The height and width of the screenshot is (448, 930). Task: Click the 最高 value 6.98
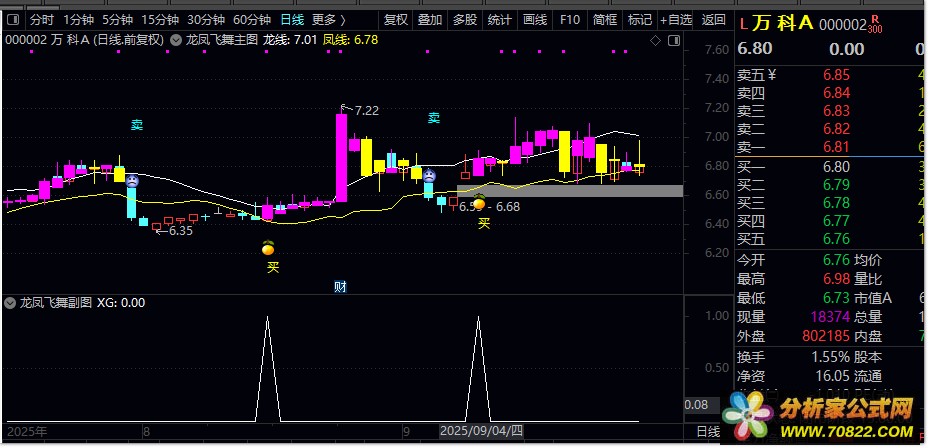tap(836, 279)
